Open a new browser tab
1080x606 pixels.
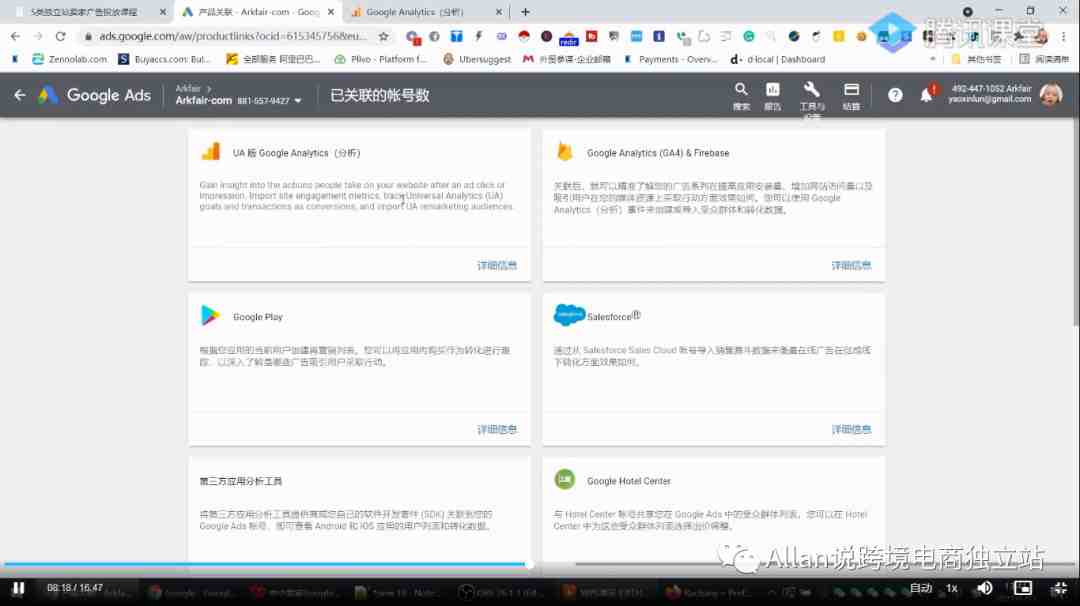point(526,12)
